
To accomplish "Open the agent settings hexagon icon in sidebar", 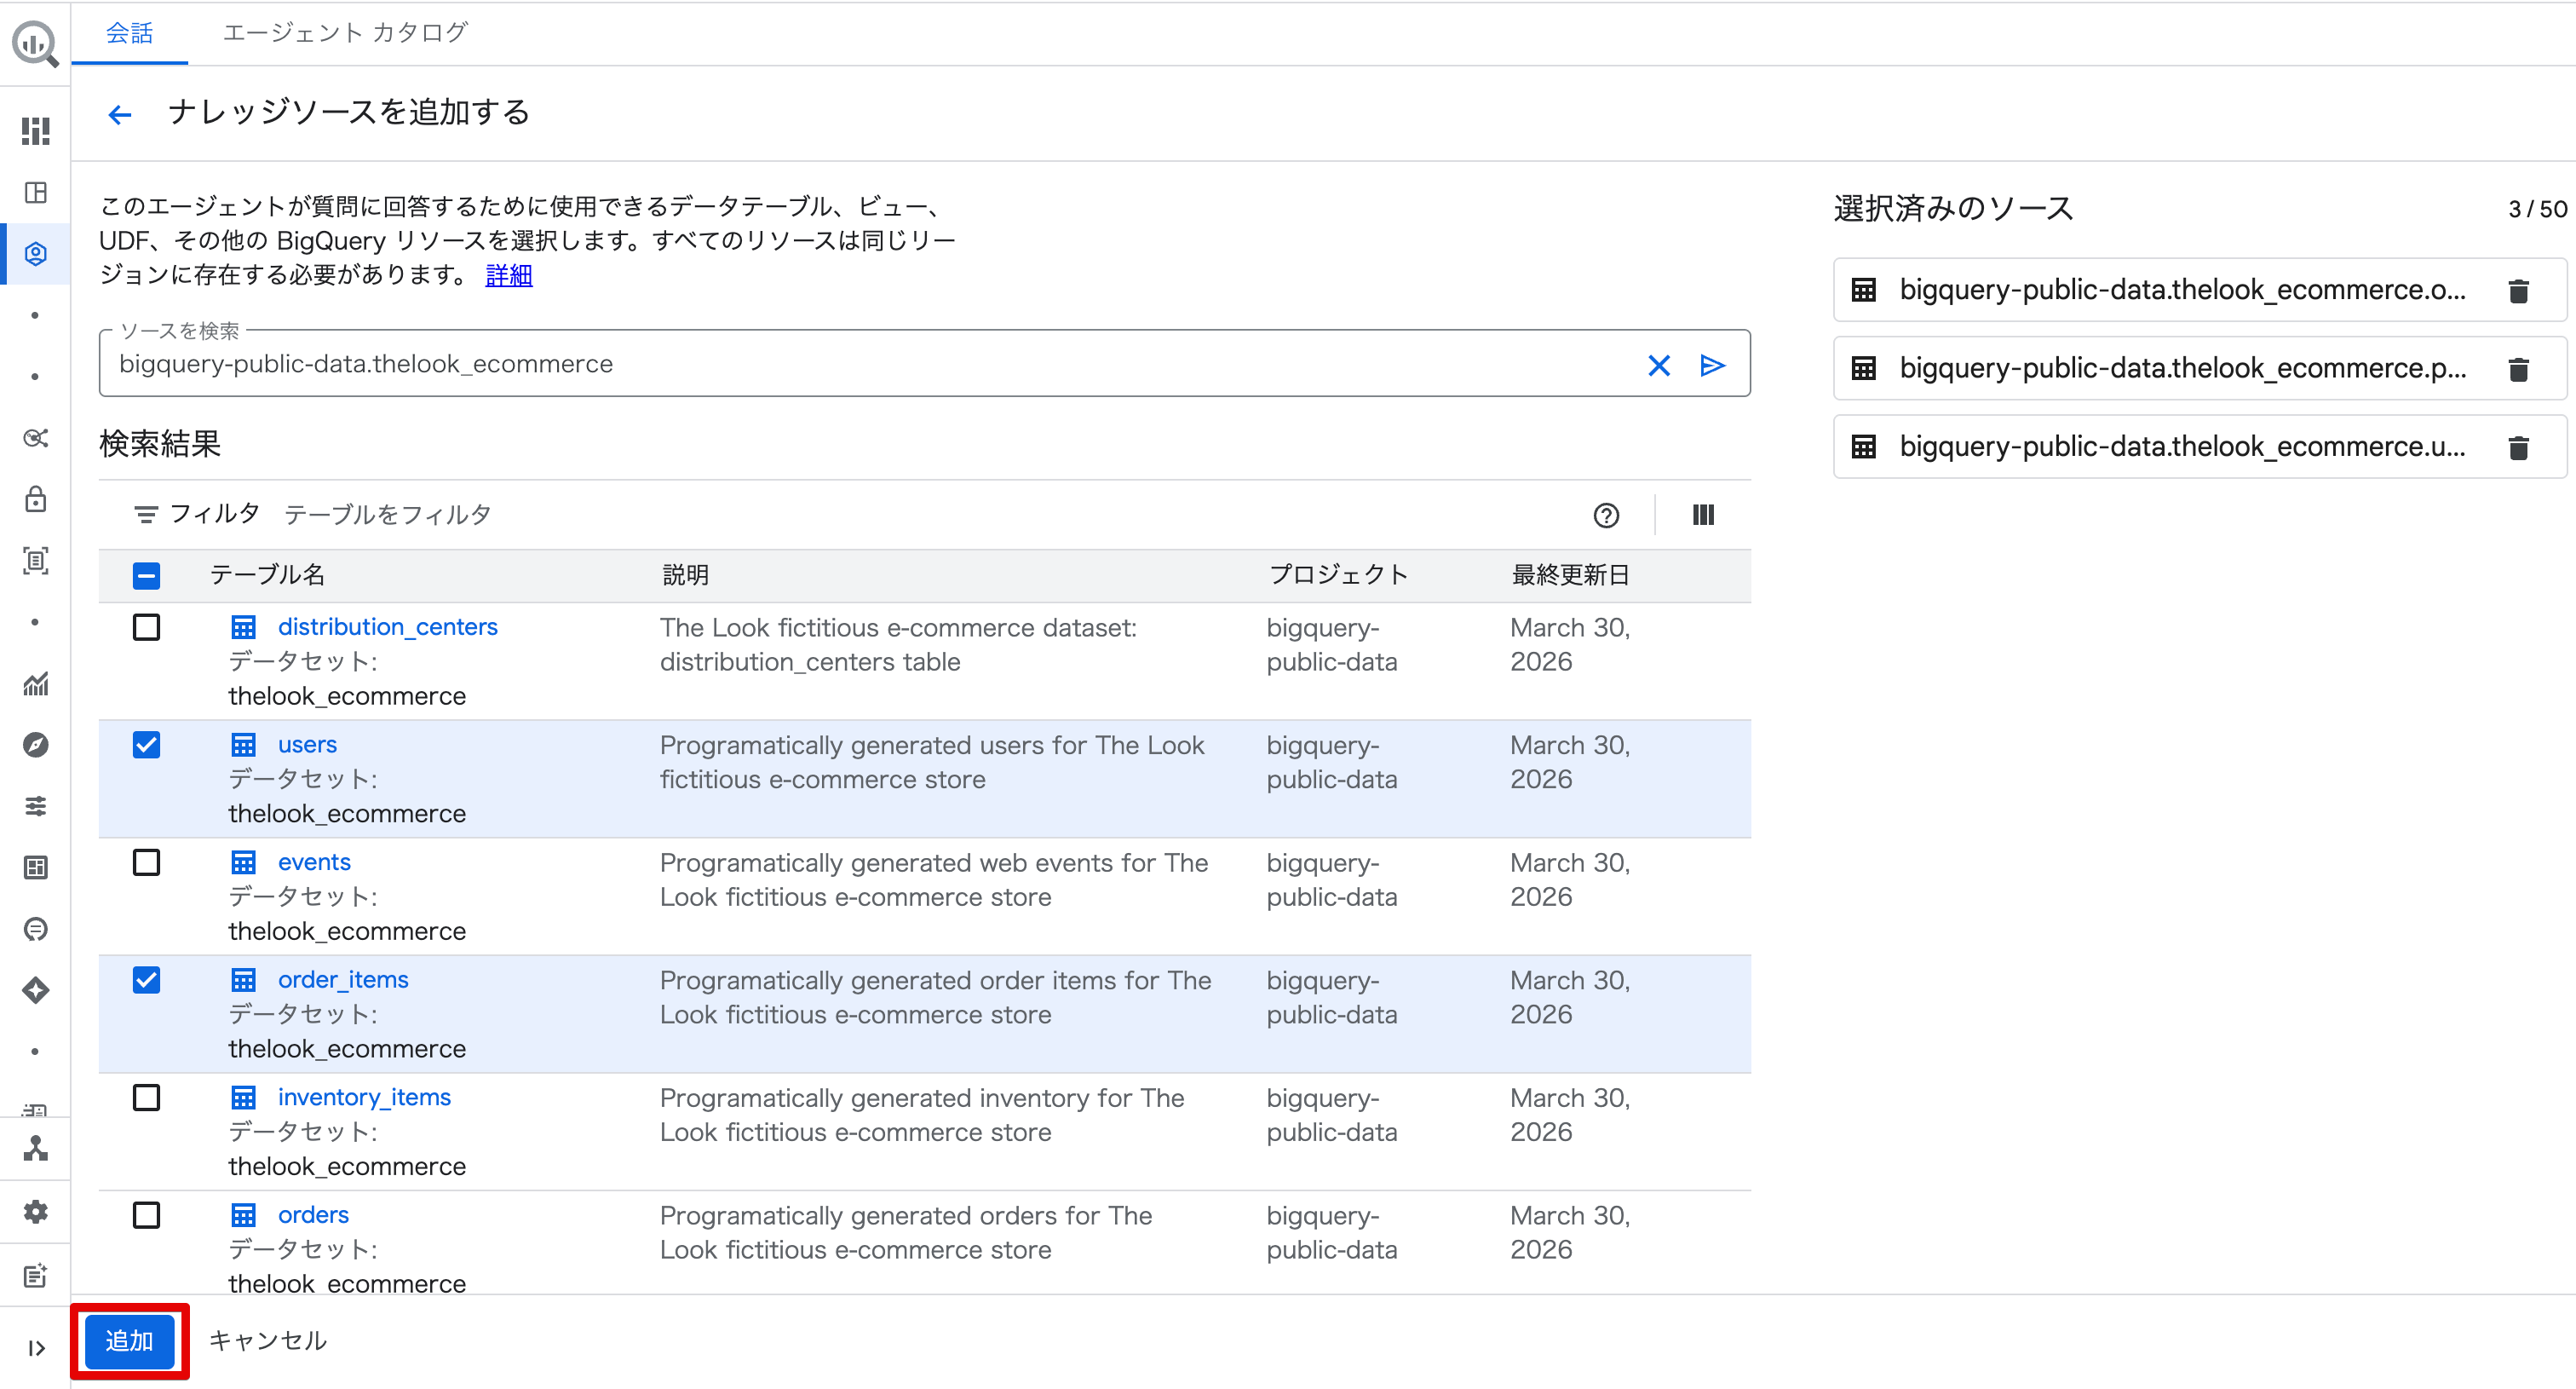I will click(x=35, y=253).
